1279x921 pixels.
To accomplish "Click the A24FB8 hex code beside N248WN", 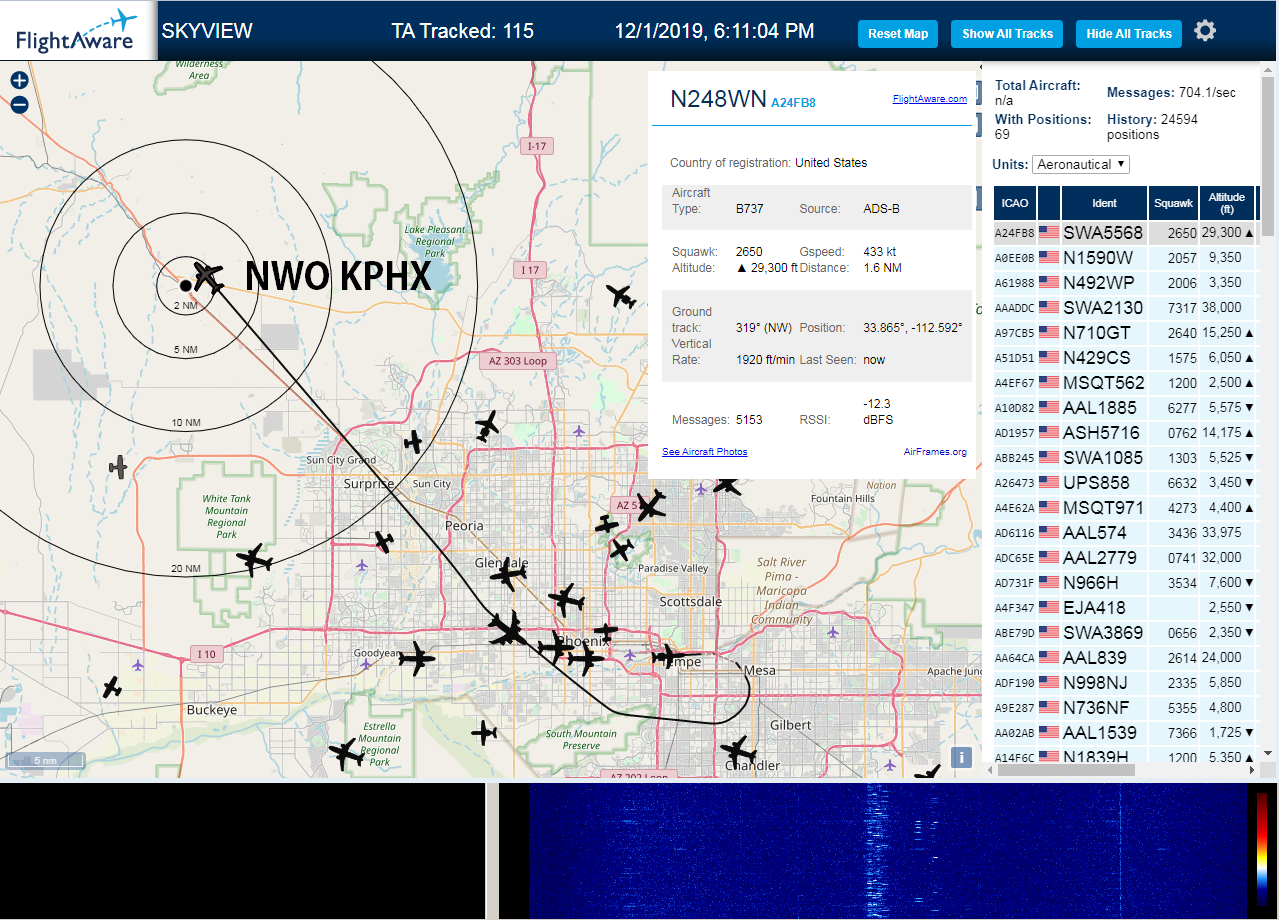I will pyautogui.click(x=793, y=103).
